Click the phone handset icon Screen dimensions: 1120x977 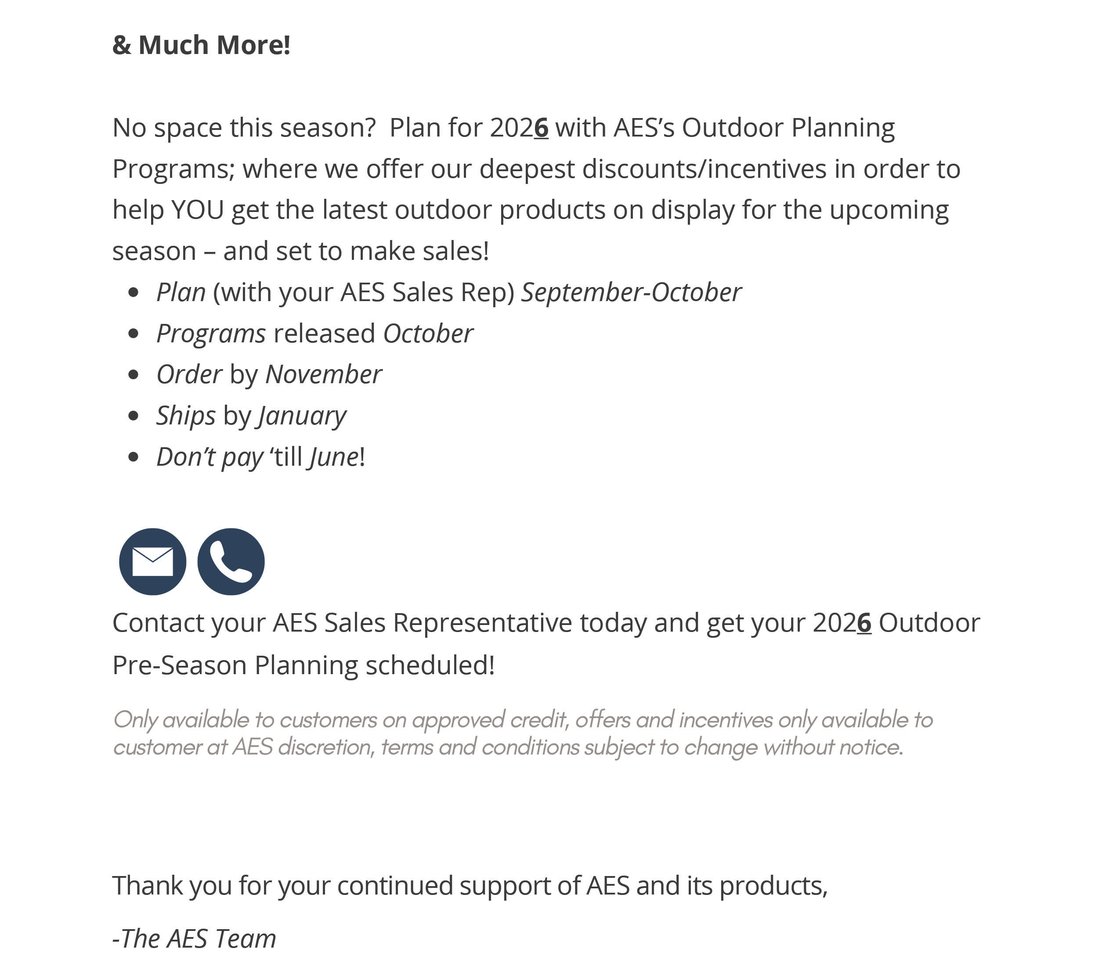point(231,562)
